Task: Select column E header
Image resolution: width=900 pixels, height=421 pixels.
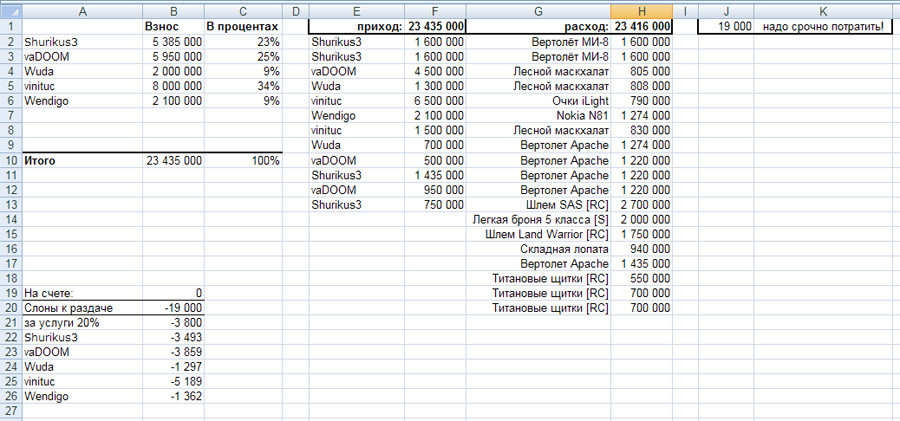Action: pyautogui.click(x=356, y=11)
